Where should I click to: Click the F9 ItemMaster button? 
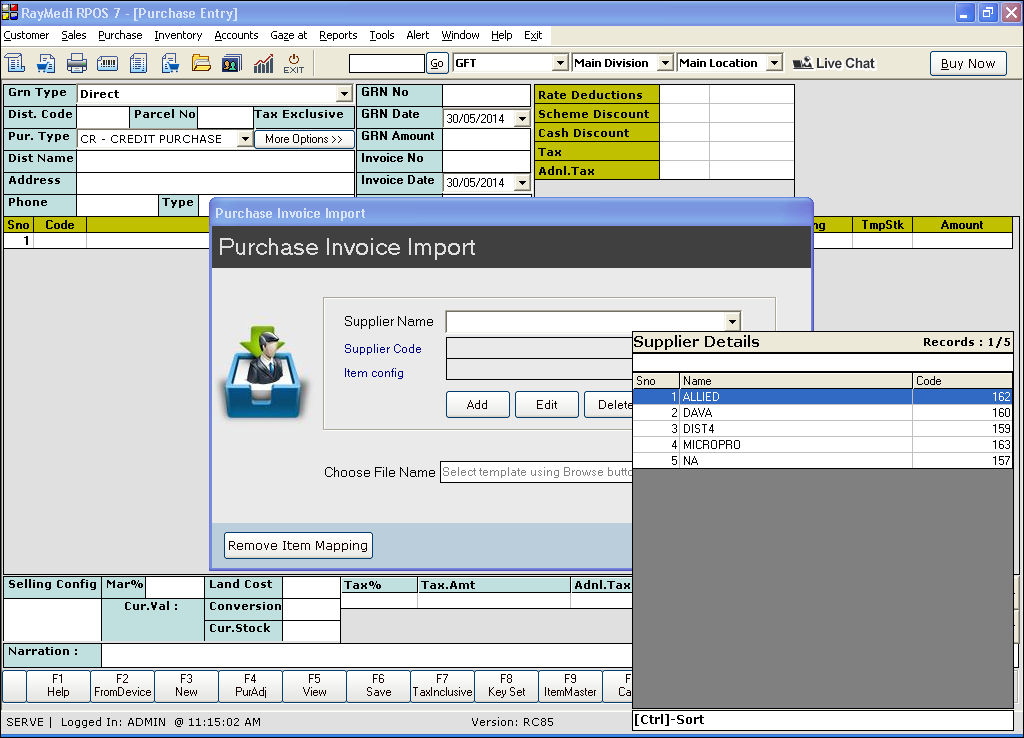pyautogui.click(x=570, y=686)
